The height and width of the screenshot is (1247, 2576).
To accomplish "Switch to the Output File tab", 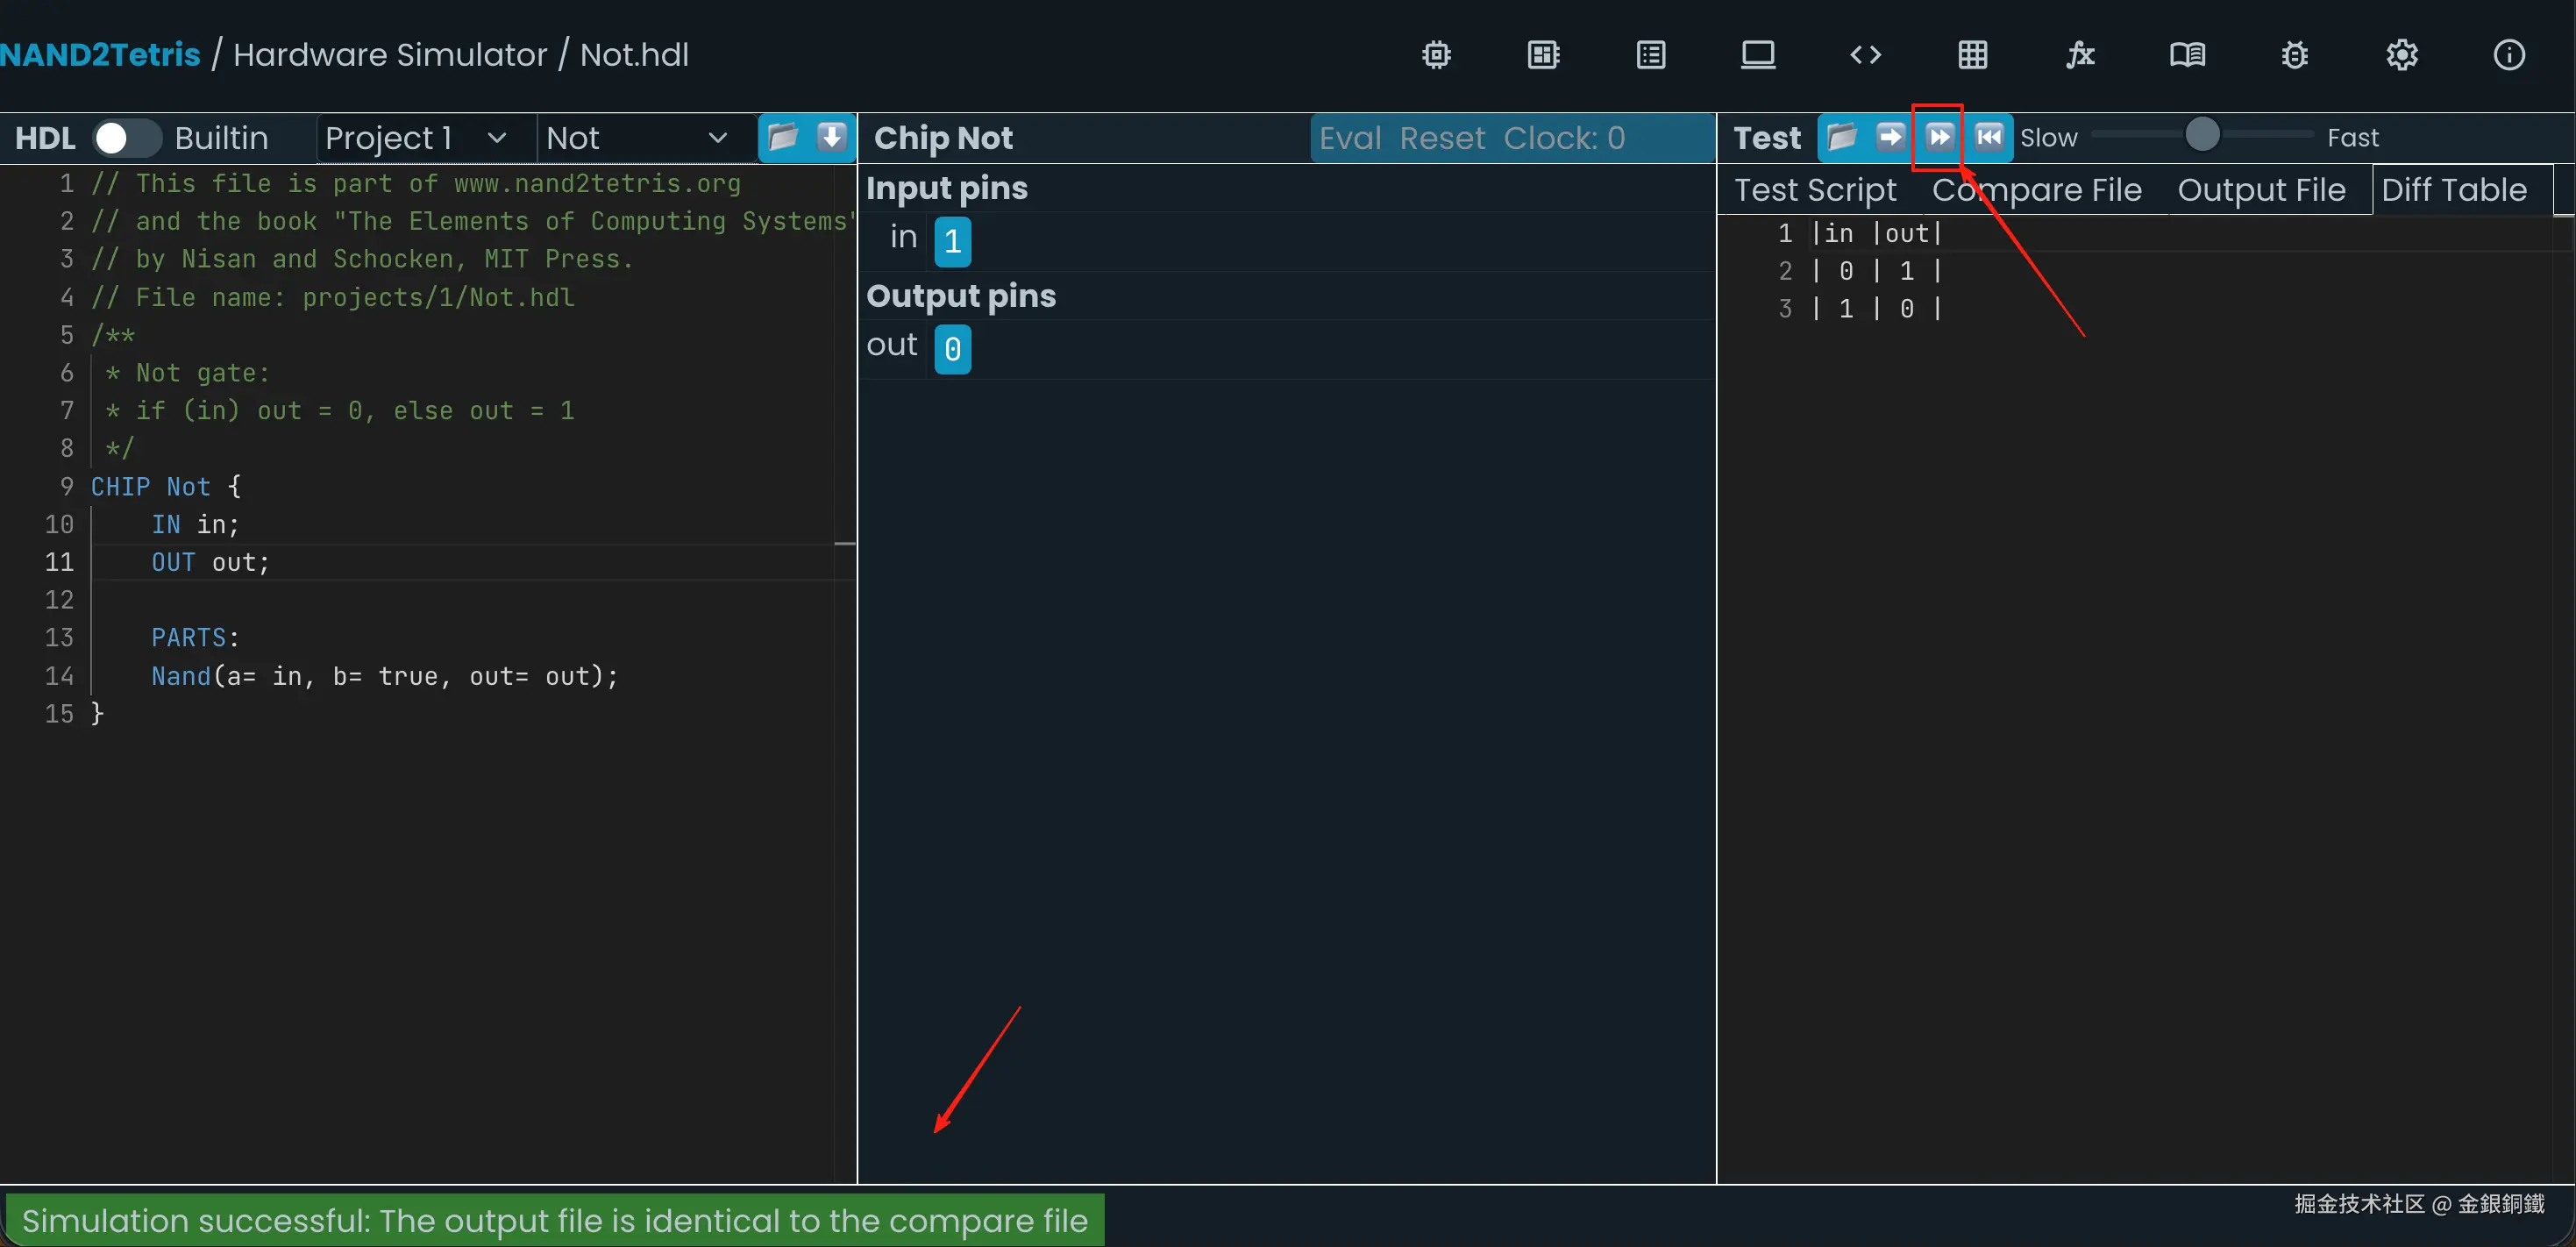I will [2261, 190].
